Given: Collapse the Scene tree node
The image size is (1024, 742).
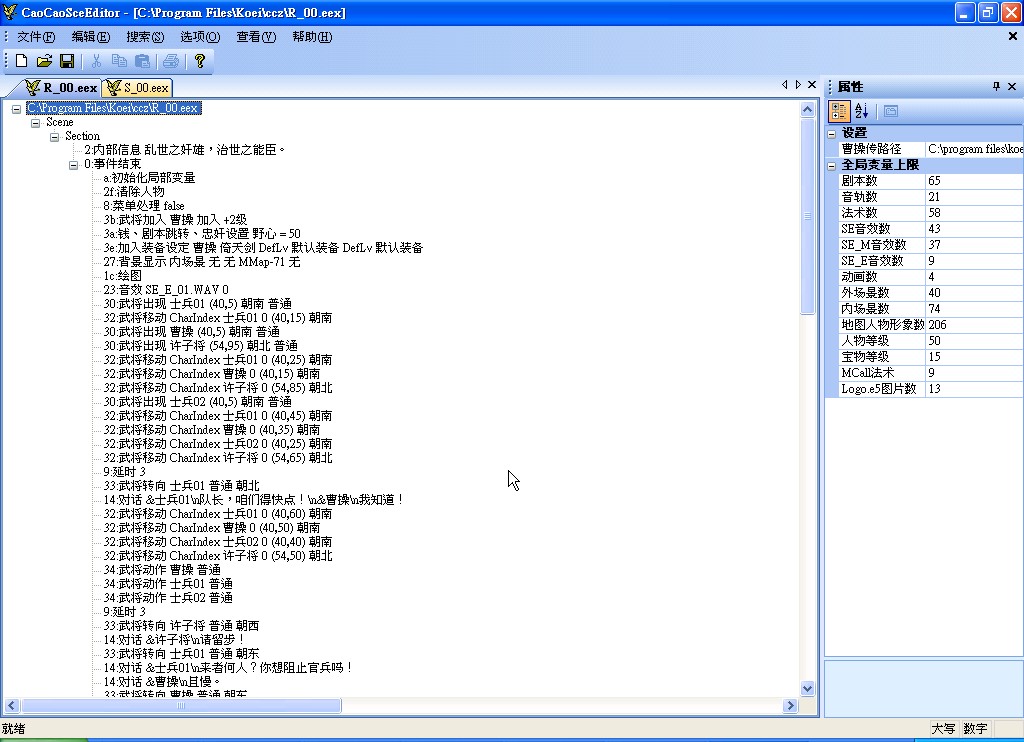Looking at the screenshot, I should point(36,122).
